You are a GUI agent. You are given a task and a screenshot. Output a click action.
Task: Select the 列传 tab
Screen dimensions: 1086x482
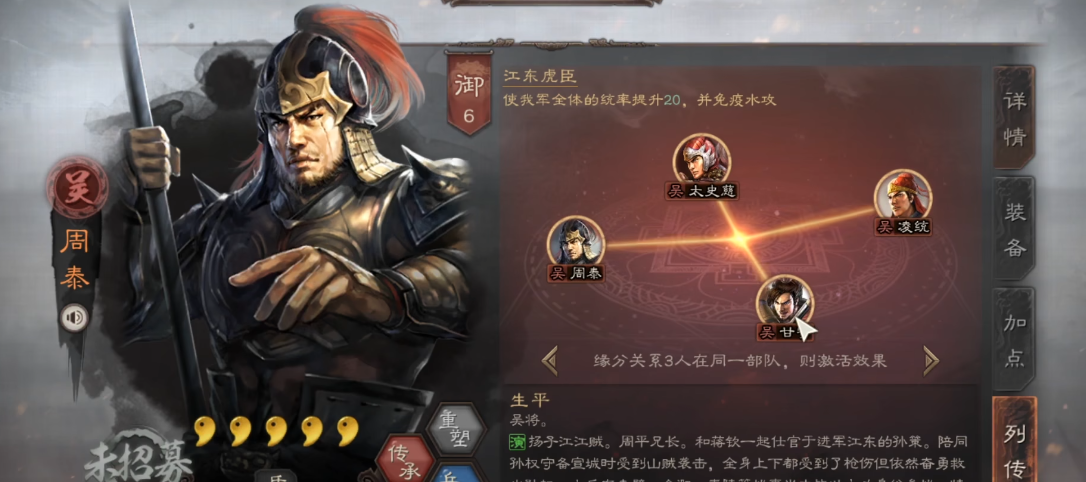click(1013, 439)
